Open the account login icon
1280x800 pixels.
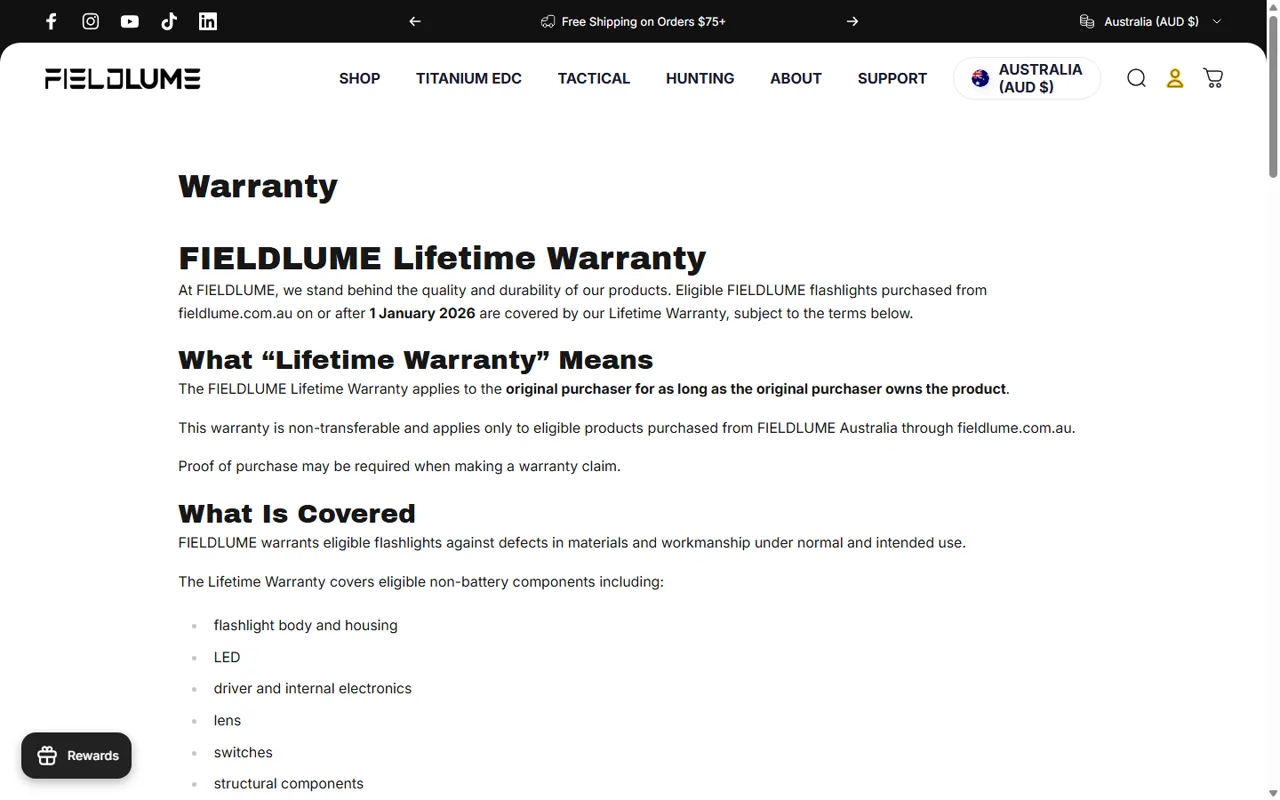1175,78
